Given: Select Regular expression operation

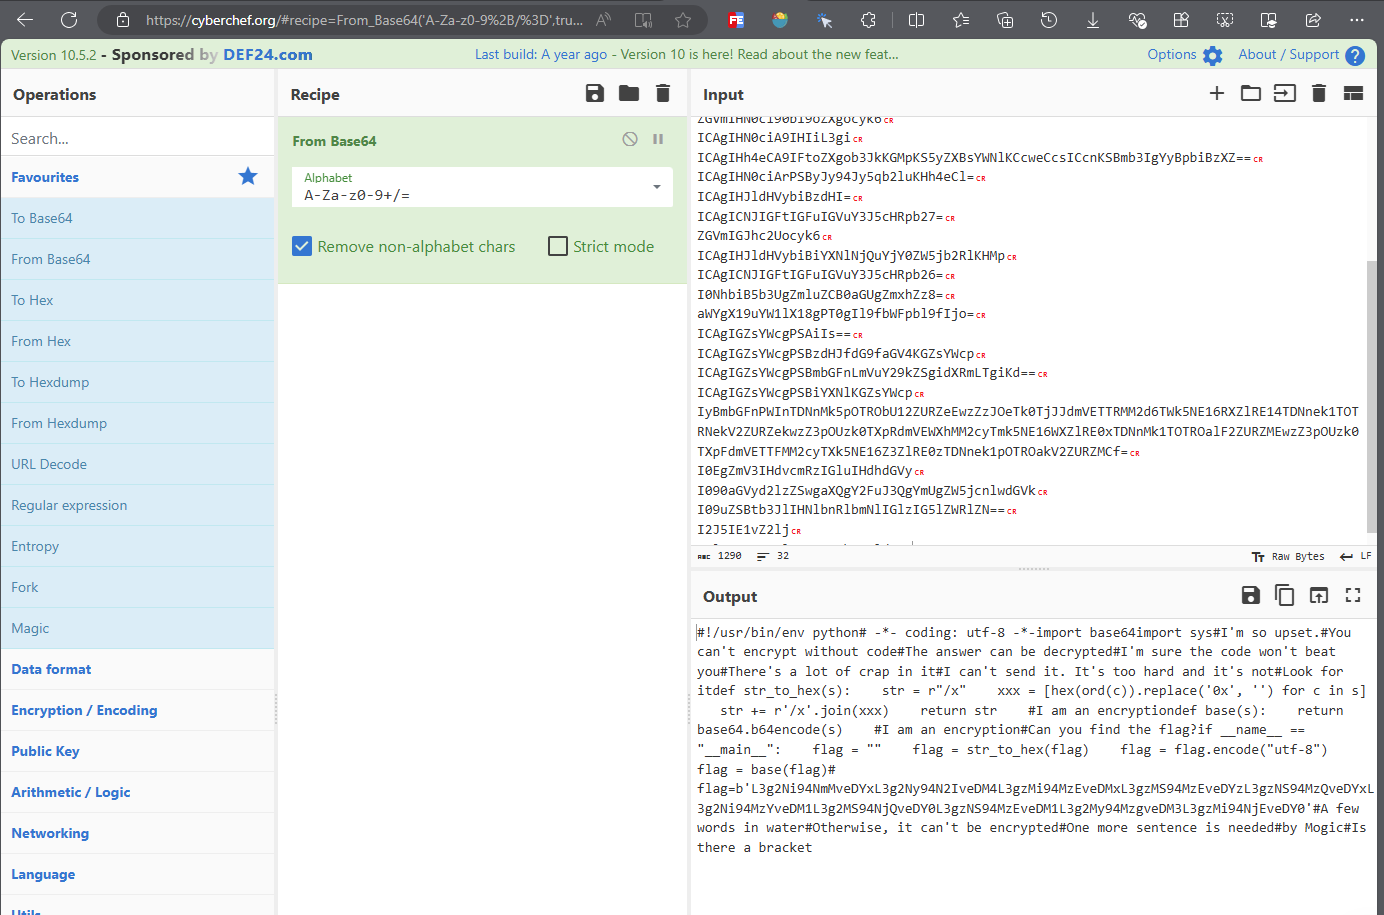Looking at the screenshot, I should (137, 505).
